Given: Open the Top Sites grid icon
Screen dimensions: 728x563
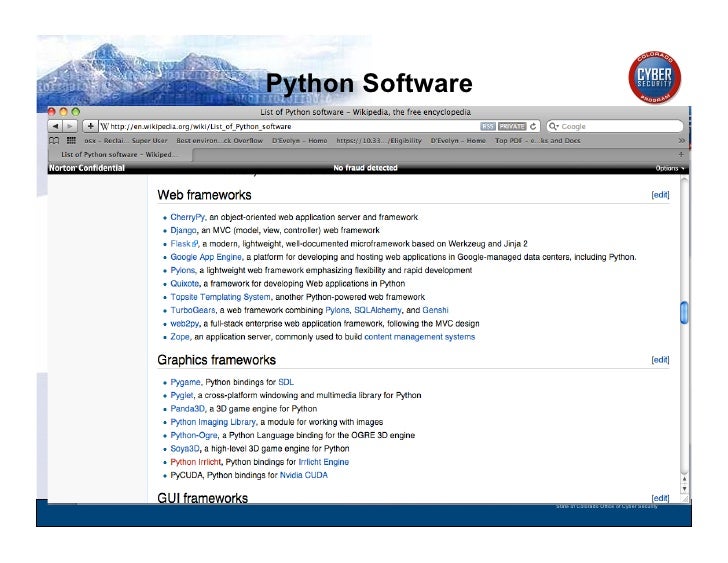Looking at the screenshot, I should (x=70, y=141).
